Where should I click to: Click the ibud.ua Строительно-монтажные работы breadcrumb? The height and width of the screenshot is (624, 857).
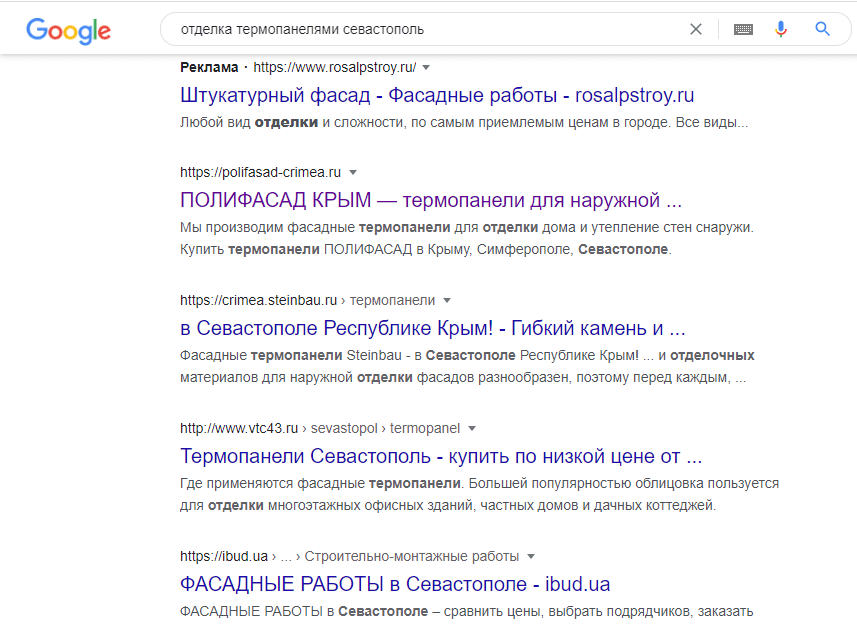click(410, 556)
